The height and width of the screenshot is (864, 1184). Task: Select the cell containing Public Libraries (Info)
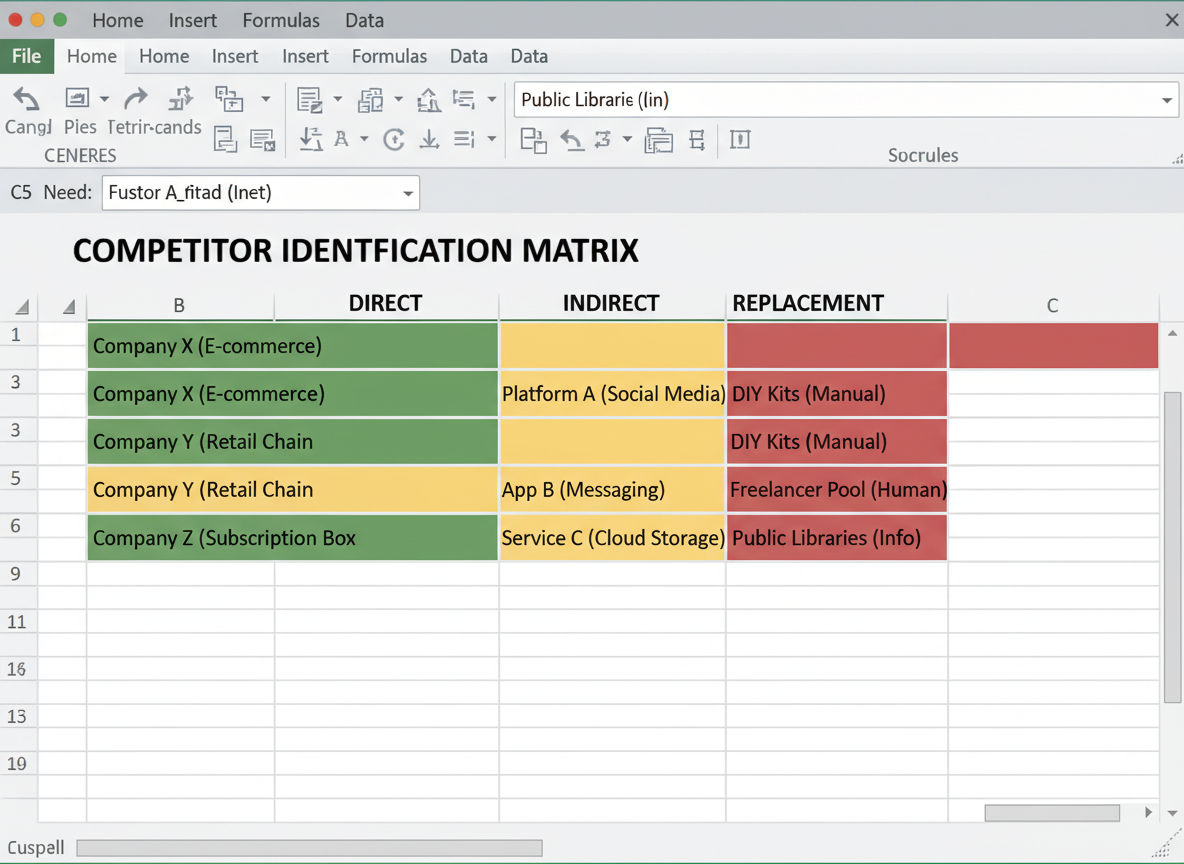pos(836,537)
